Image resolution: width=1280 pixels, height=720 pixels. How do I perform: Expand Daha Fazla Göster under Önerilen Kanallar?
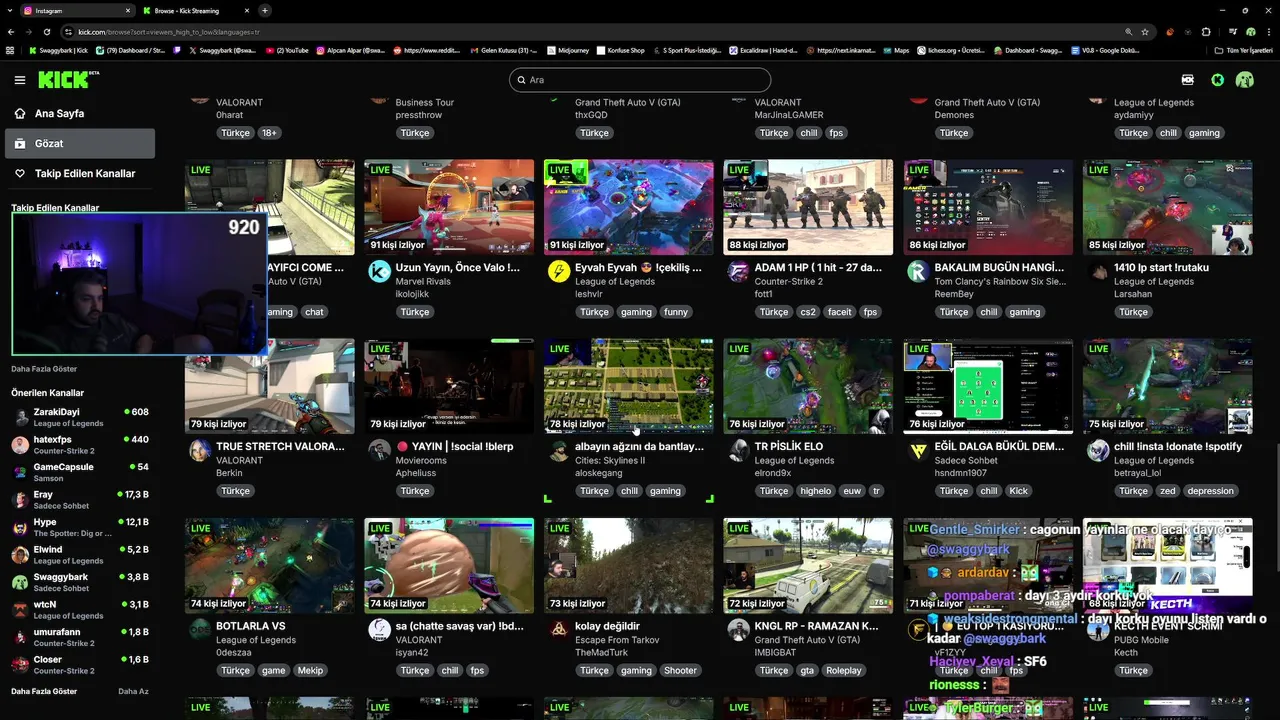click(44, 691)
